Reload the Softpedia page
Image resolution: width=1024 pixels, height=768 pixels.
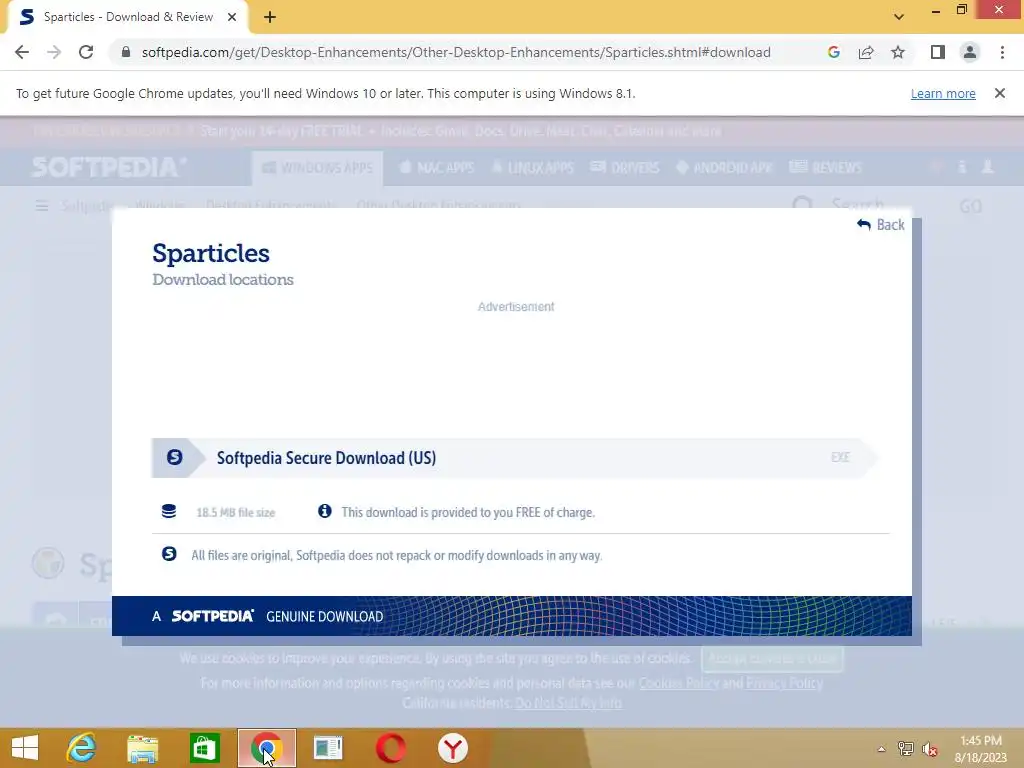click(86, 52)
